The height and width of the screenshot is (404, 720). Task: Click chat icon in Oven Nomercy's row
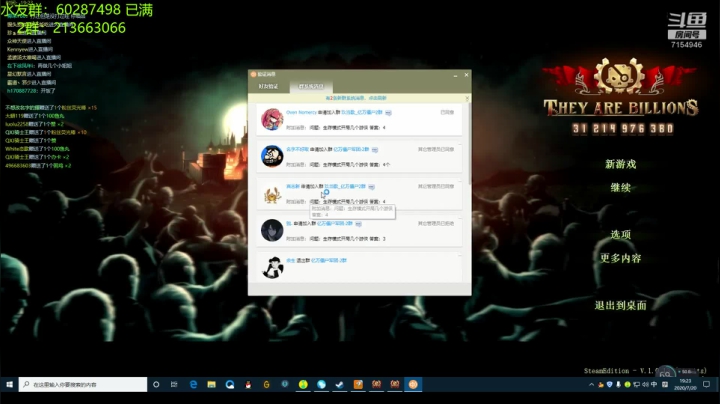pyautogui.click(x=388, y=112)
